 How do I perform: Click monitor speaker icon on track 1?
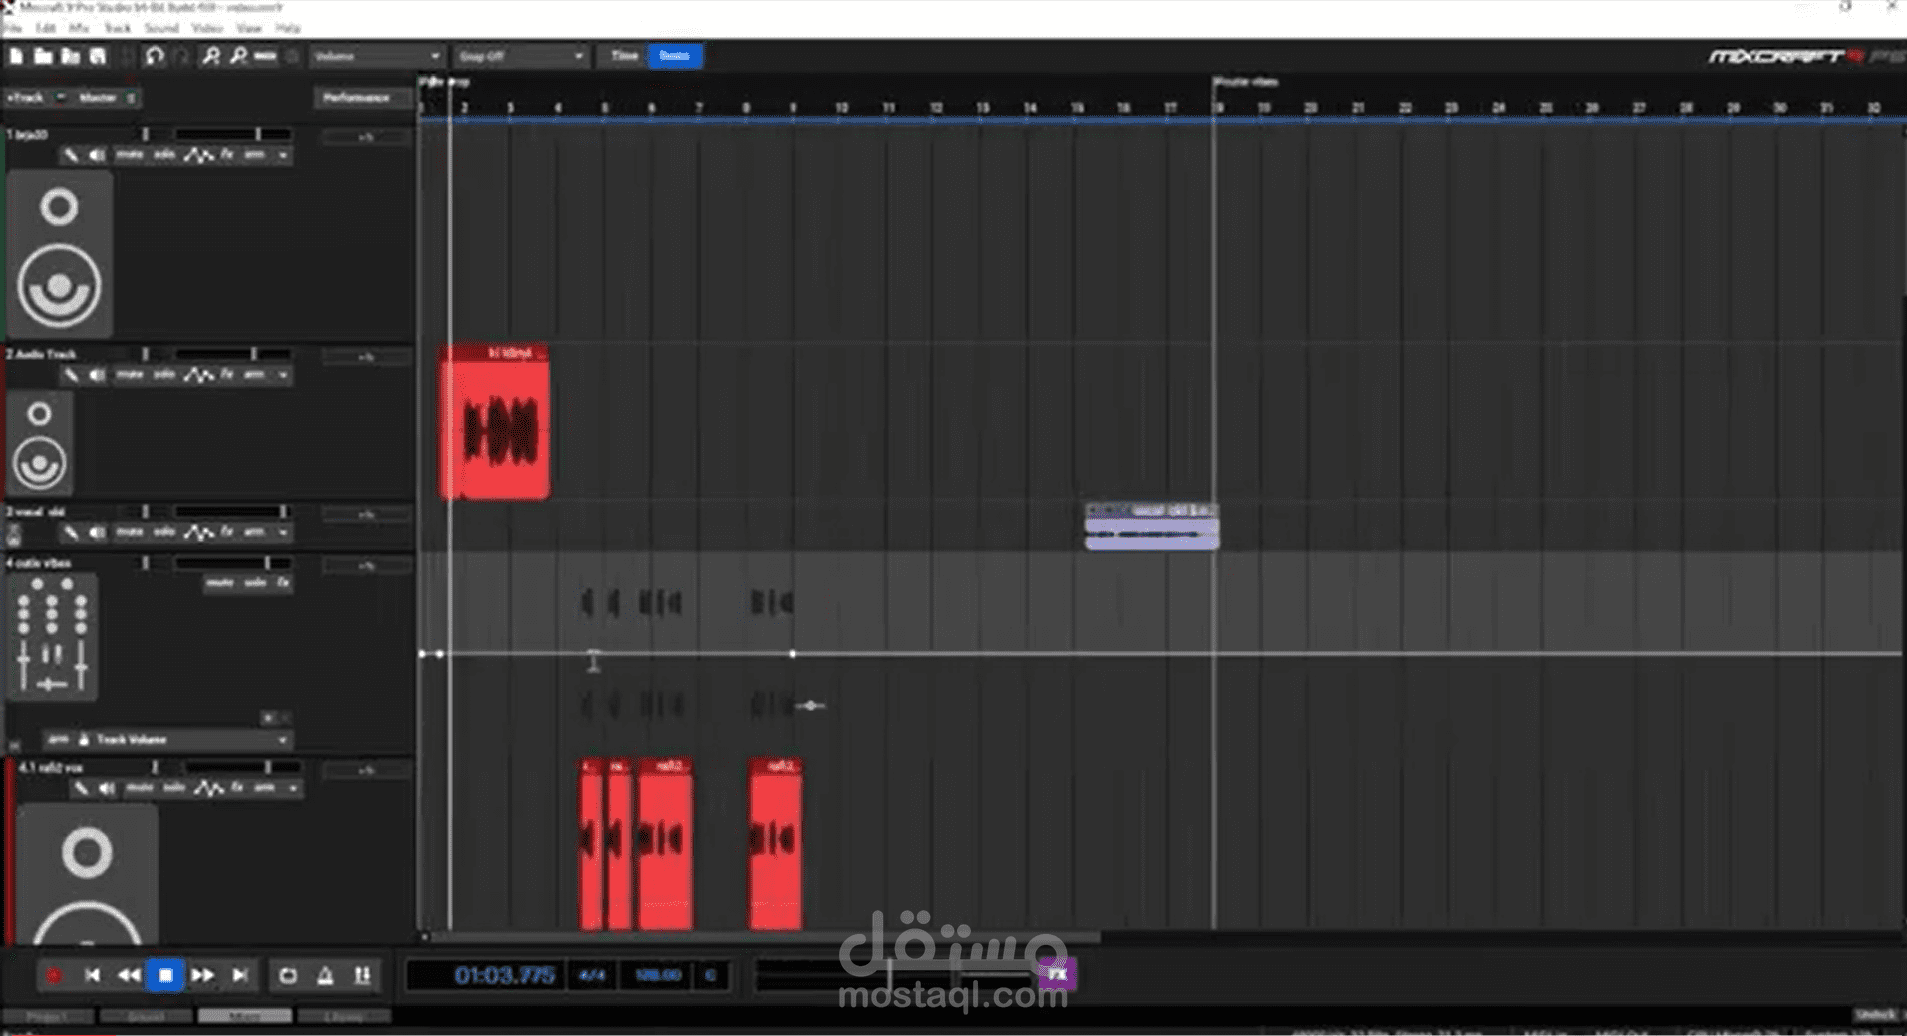pos(97,155)
